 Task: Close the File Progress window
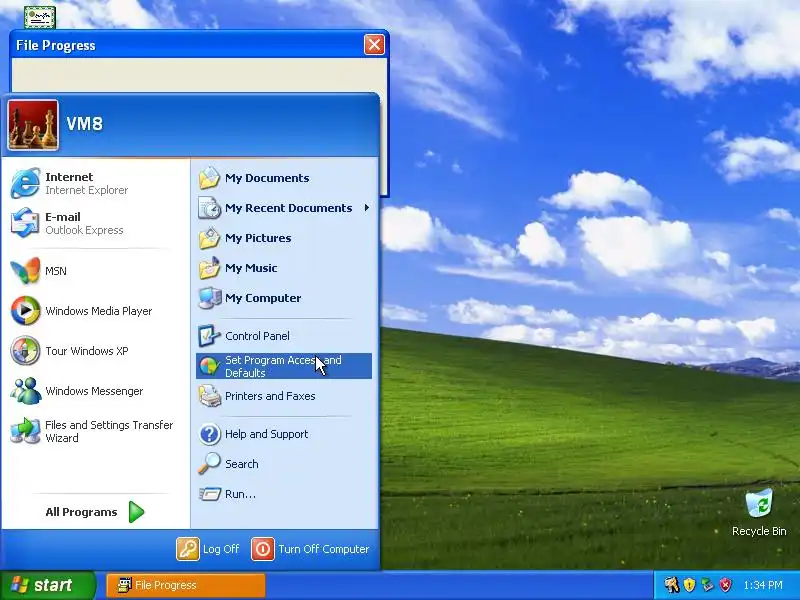coord(374,45)
